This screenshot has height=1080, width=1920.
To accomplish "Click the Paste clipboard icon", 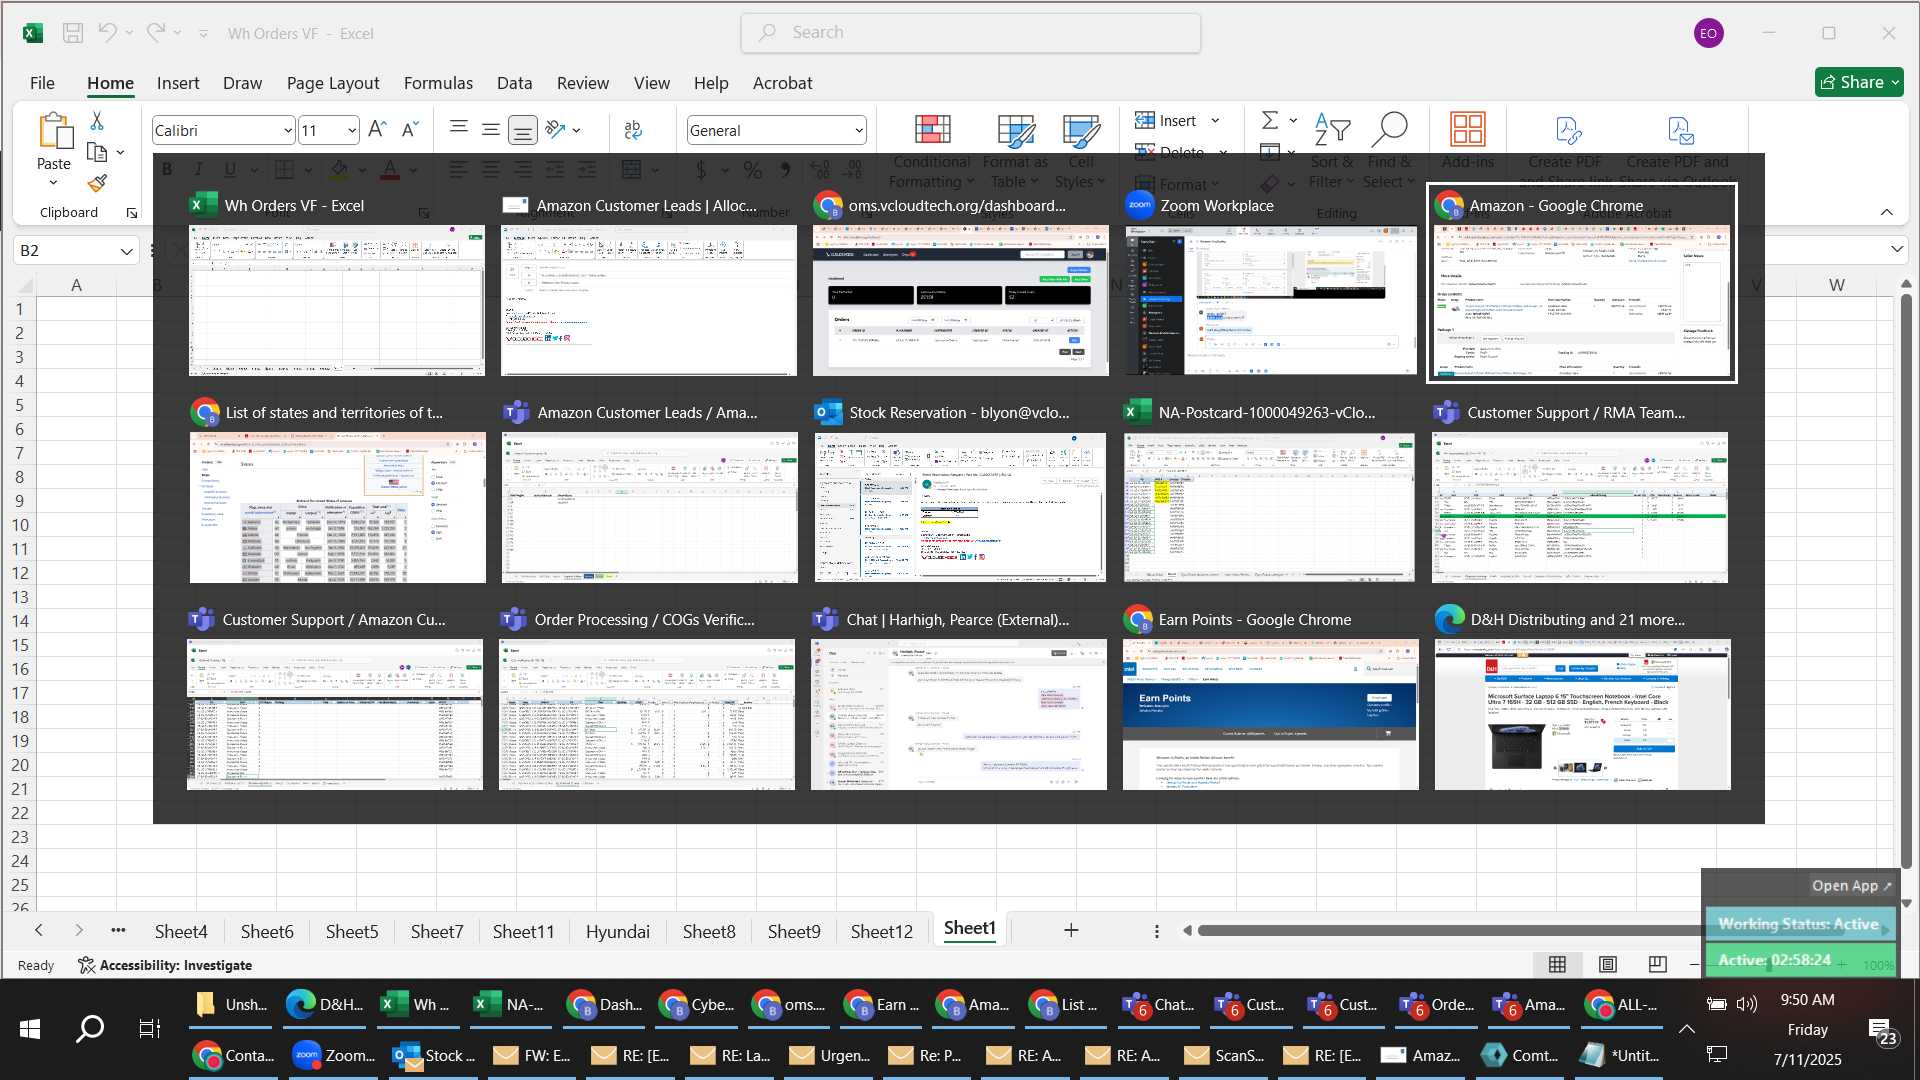I will [x=54, y=131].
